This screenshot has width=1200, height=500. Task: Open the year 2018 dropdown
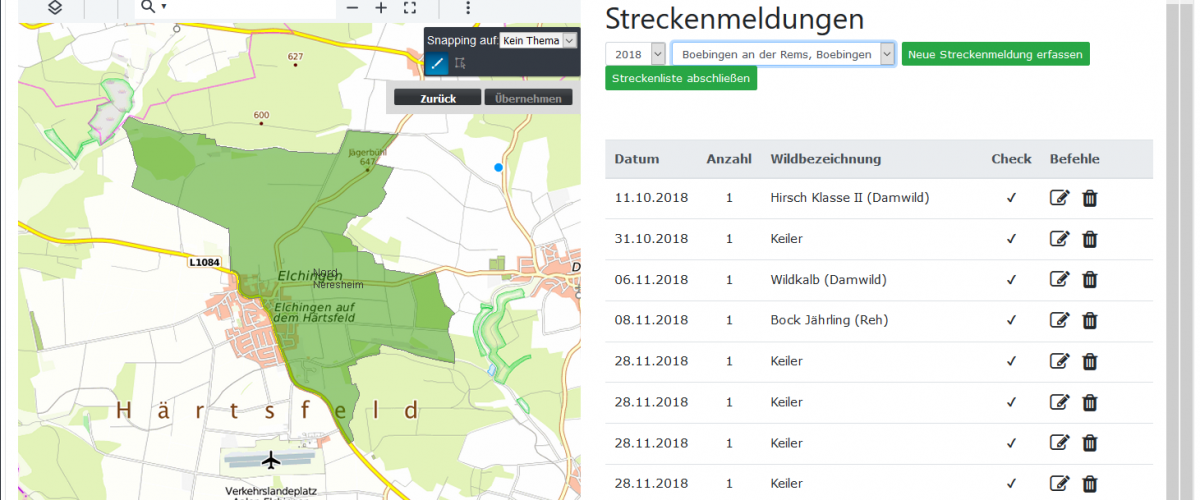click(636, 54)
